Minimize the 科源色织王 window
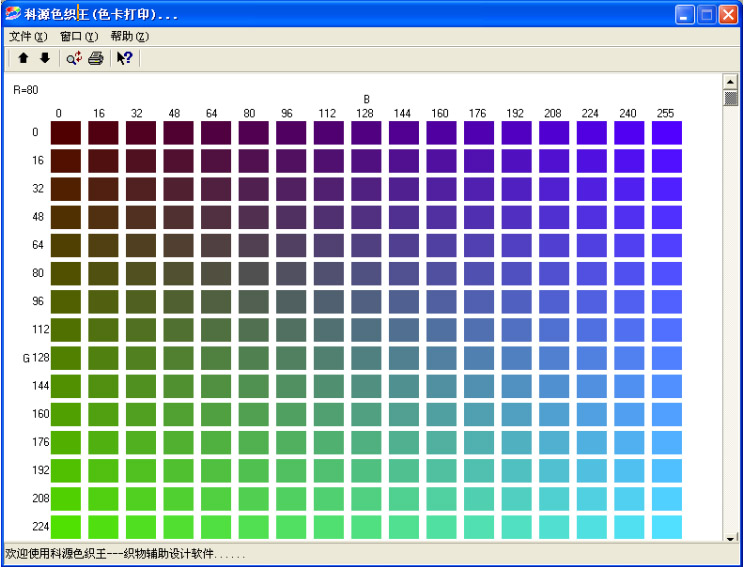 (x=684, y=15)
